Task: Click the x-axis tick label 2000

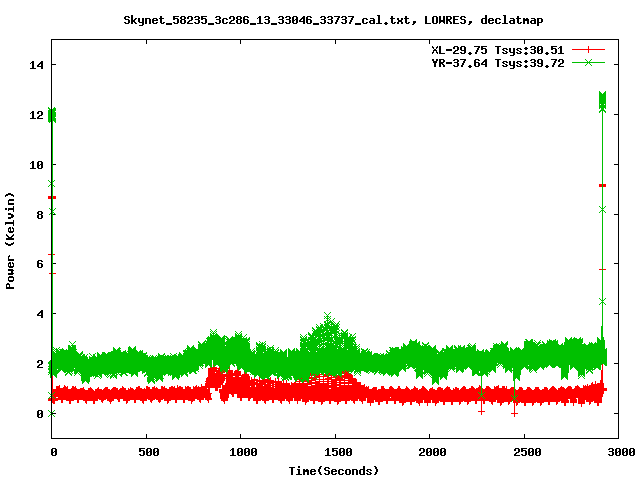Action: [432, 452]
